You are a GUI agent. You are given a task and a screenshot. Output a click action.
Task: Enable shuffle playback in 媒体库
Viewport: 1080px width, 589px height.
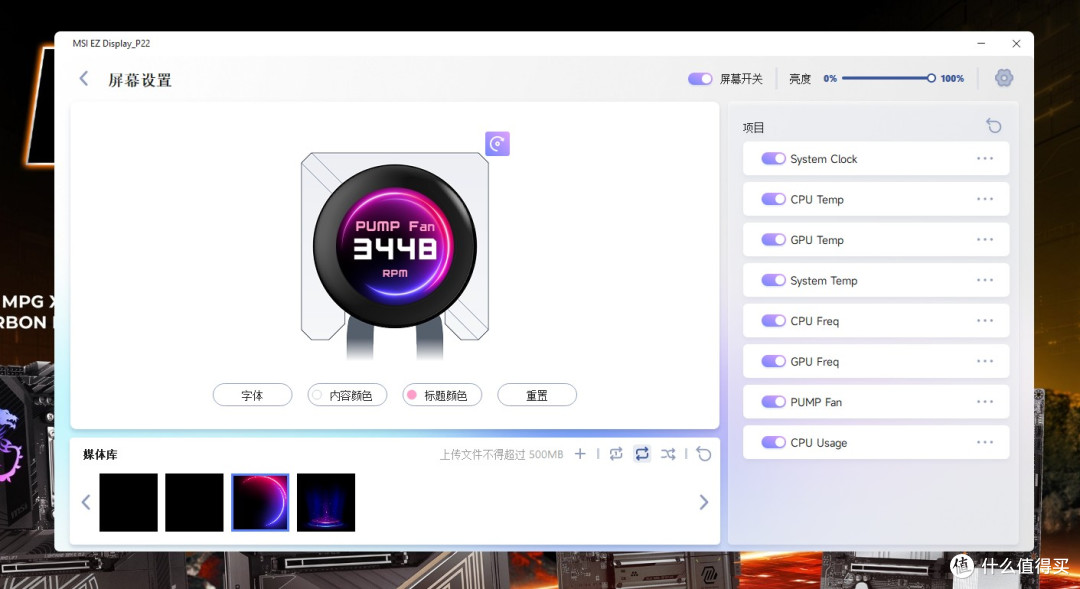pos(668,454)
